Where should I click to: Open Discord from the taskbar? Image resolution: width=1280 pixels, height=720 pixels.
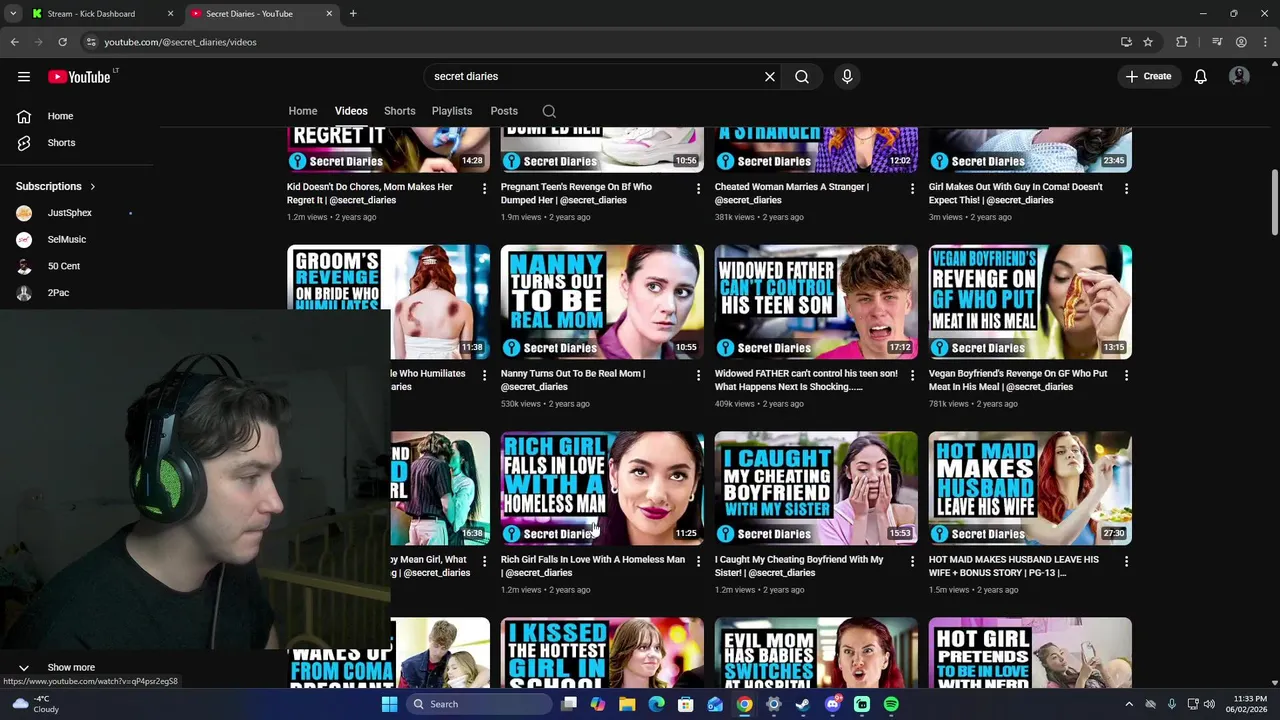pos(832,704)
